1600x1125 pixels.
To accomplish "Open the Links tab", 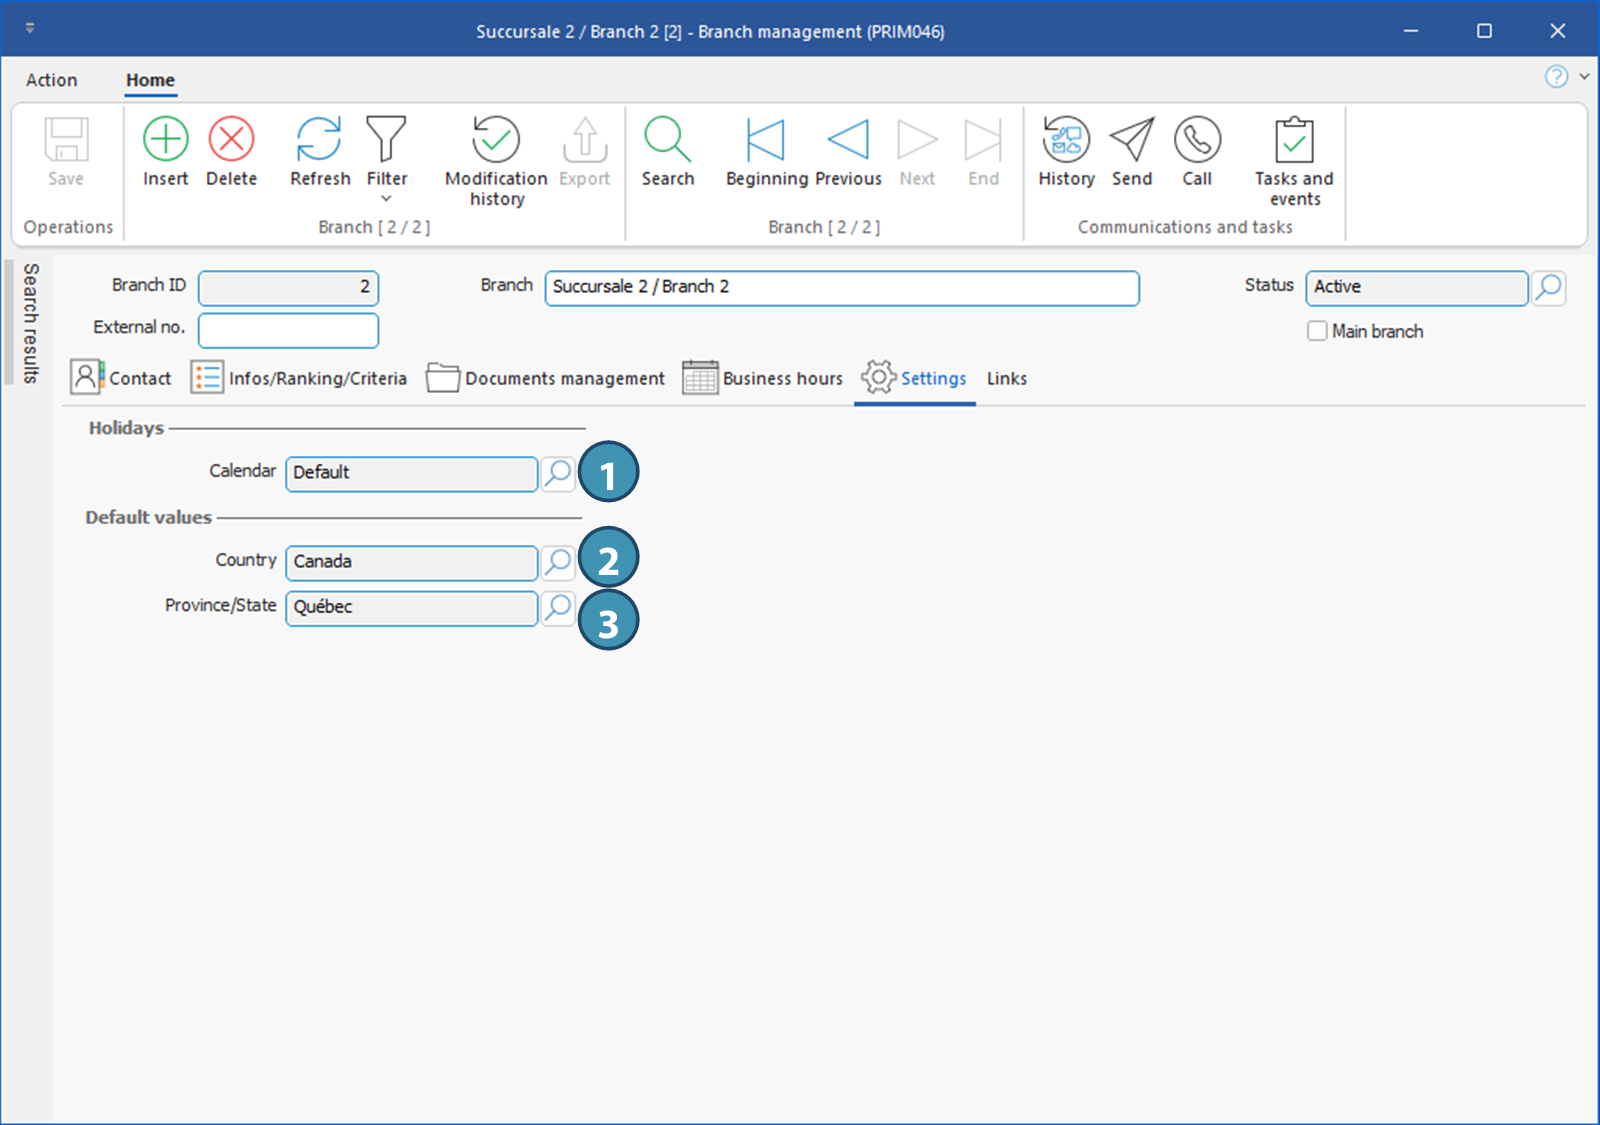I will pyautogui.click(x=1006, y=379).
